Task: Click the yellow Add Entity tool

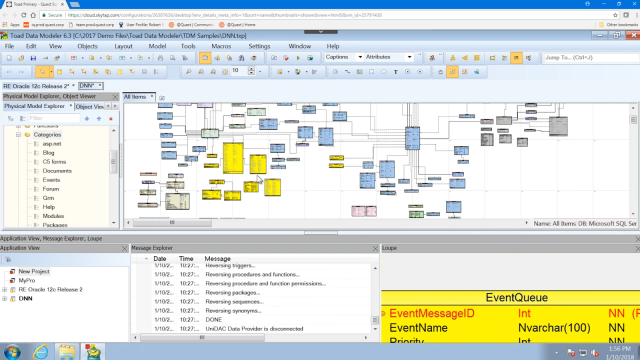Action: 60,72
